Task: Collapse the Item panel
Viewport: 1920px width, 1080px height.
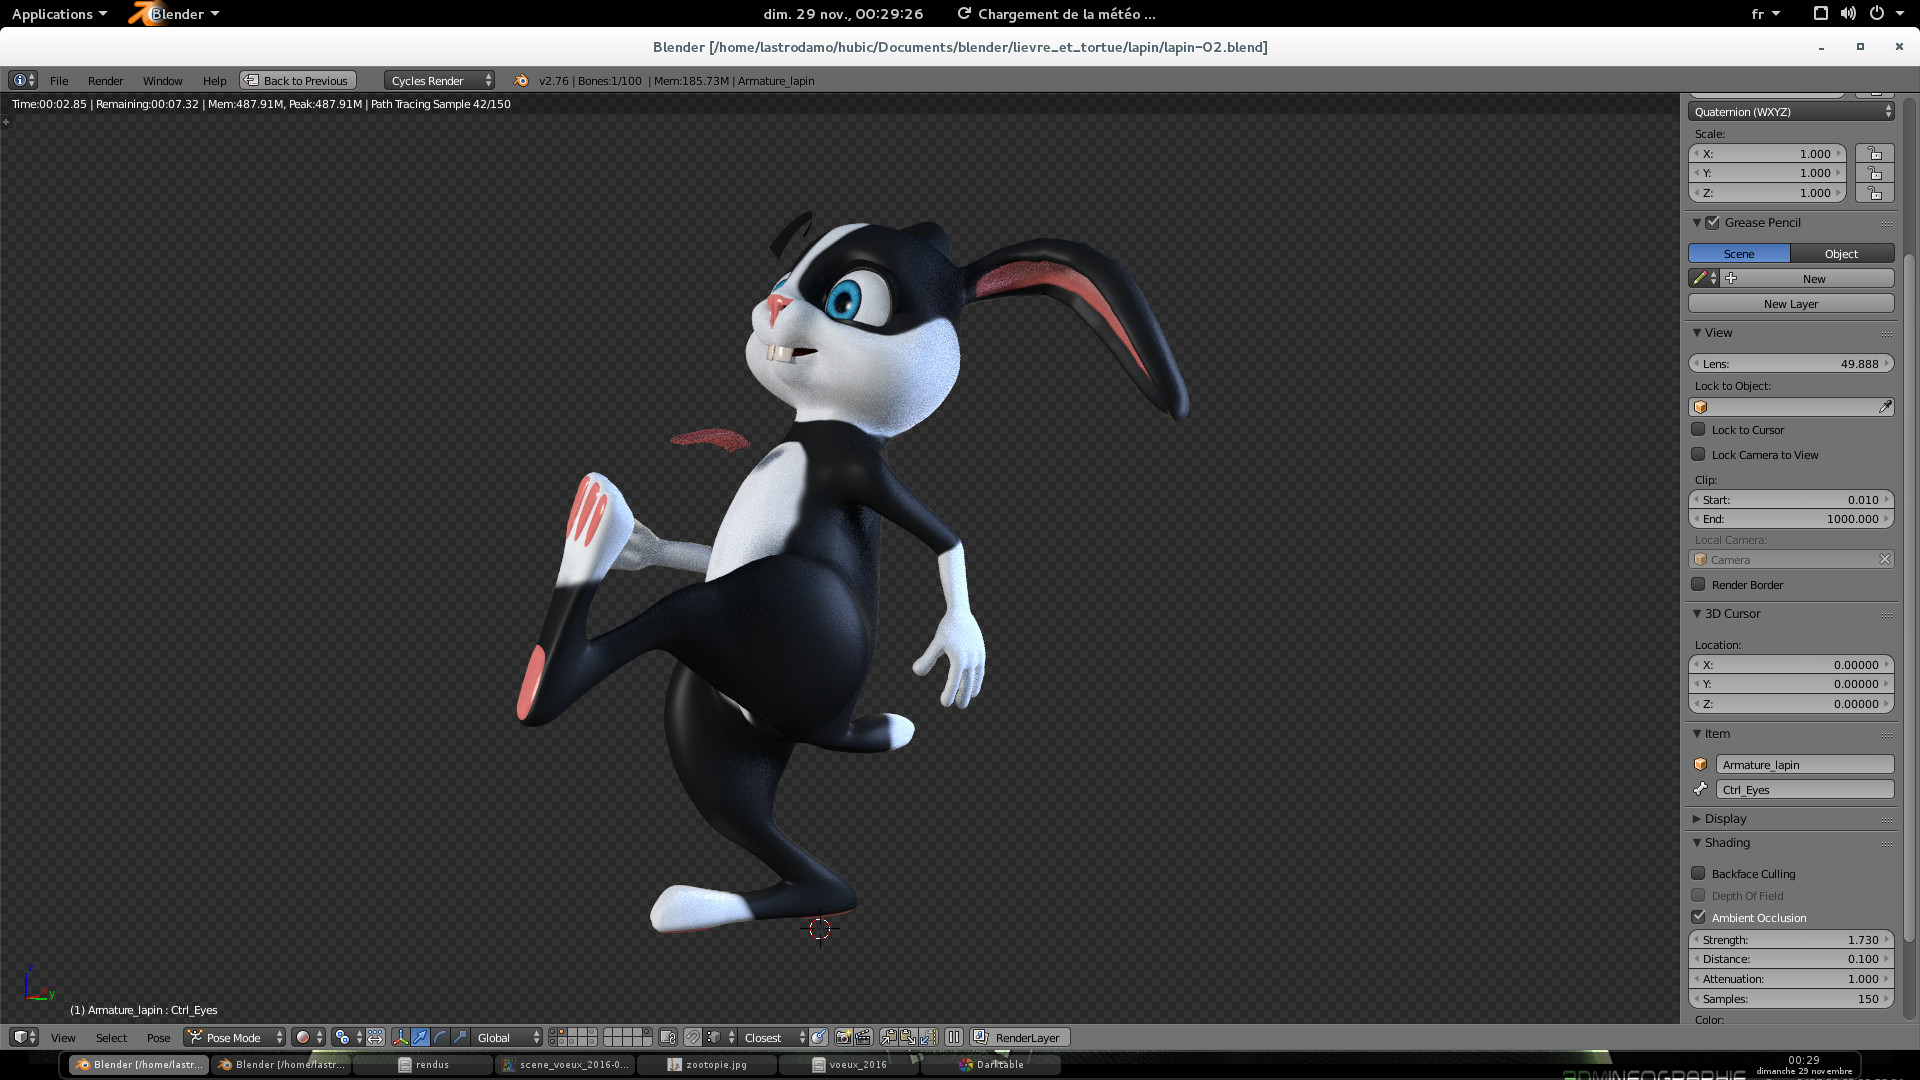Action: (1697, 734)
